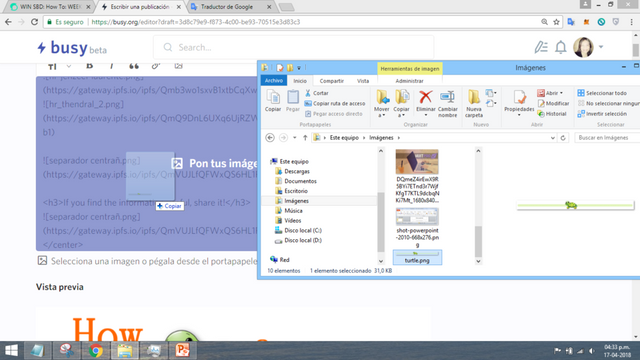Image resolution: width=640 pixels, height=360 pixels.
Task: Click Invertir selección
Action: [x=602, y=114]
